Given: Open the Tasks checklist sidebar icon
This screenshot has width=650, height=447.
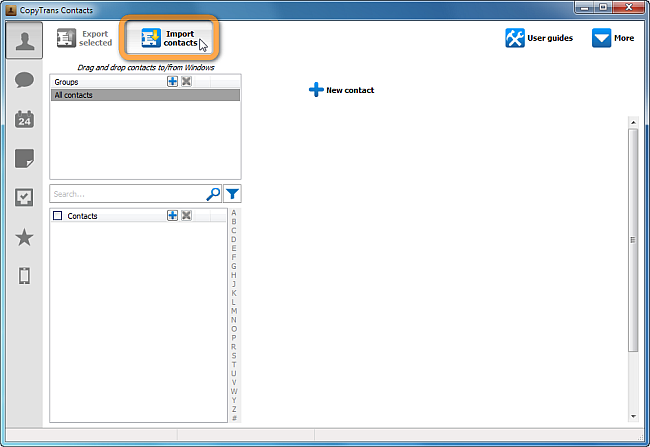Looking at the screenshot, I should [x=24, y=197].
